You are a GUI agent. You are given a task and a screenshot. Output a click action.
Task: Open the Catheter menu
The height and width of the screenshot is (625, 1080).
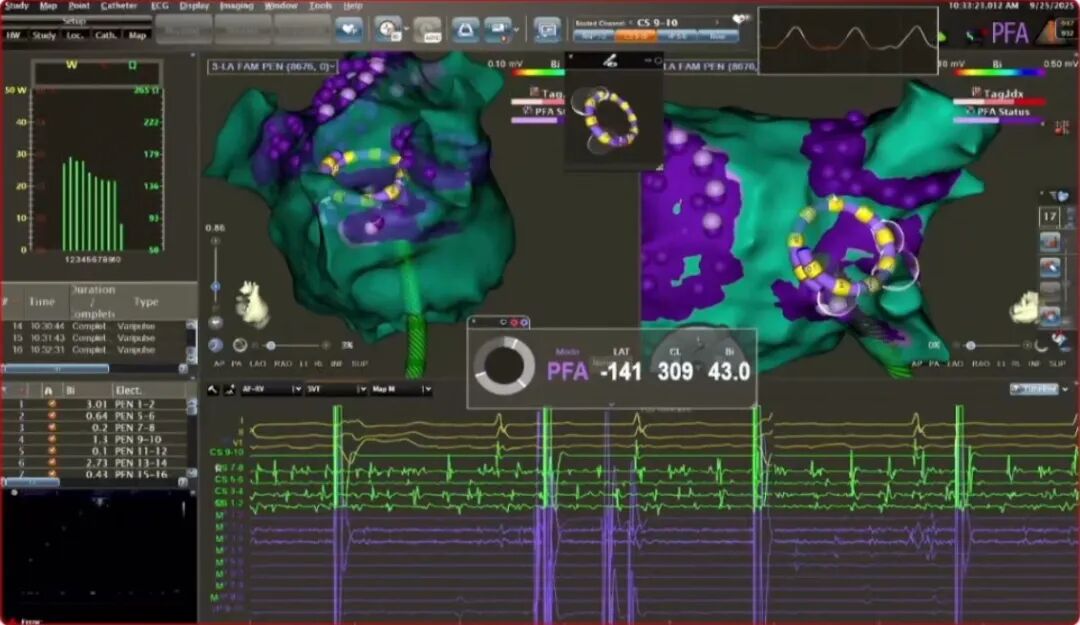coord(113,6)
